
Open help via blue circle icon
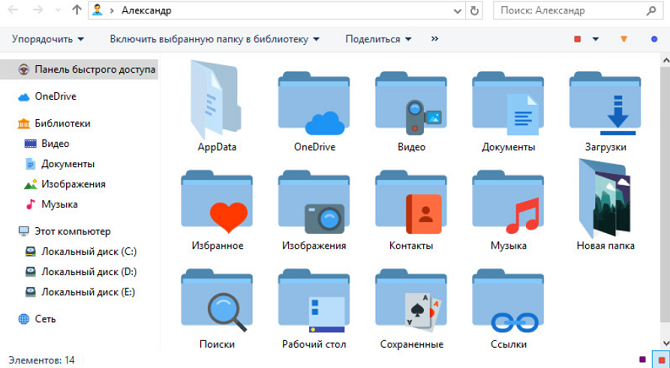pos(654,39)
